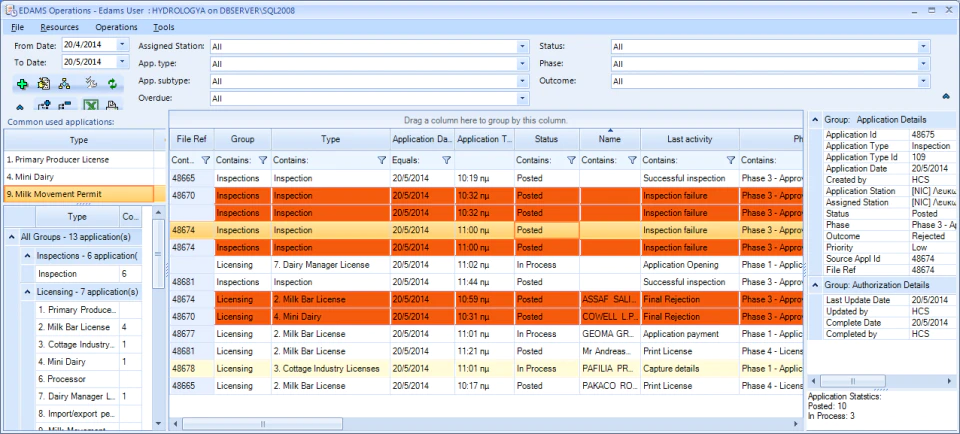Open the Outcome filter dropdown
Screen dimensions: 960x434
[x=924, y=81]
